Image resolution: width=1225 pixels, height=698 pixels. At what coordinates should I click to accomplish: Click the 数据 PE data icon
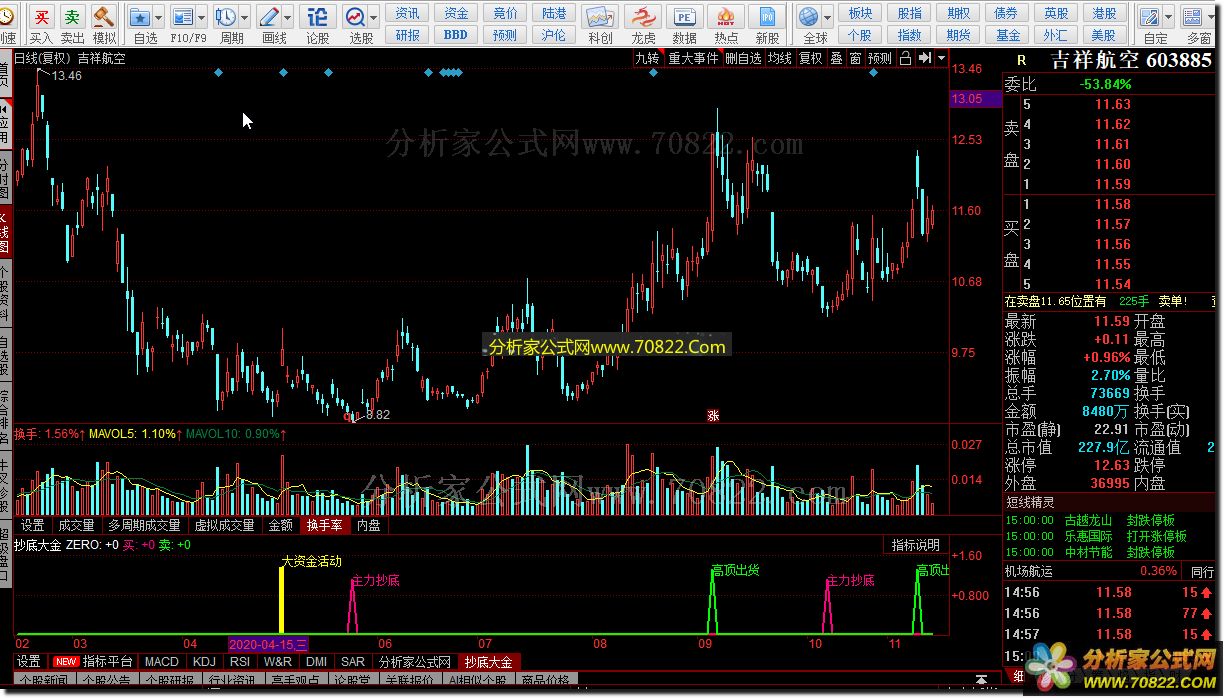(x=685, y=17)
